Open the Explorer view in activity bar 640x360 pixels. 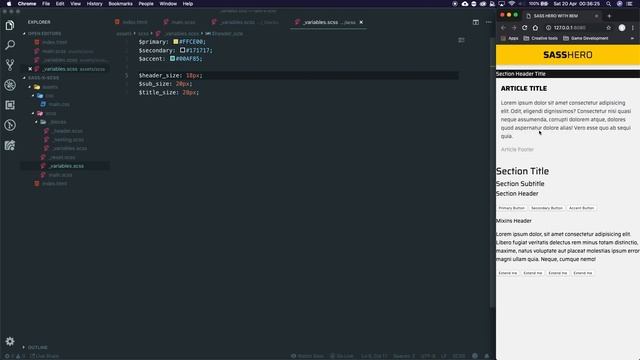pyautogui.click(x=10, y=25)
